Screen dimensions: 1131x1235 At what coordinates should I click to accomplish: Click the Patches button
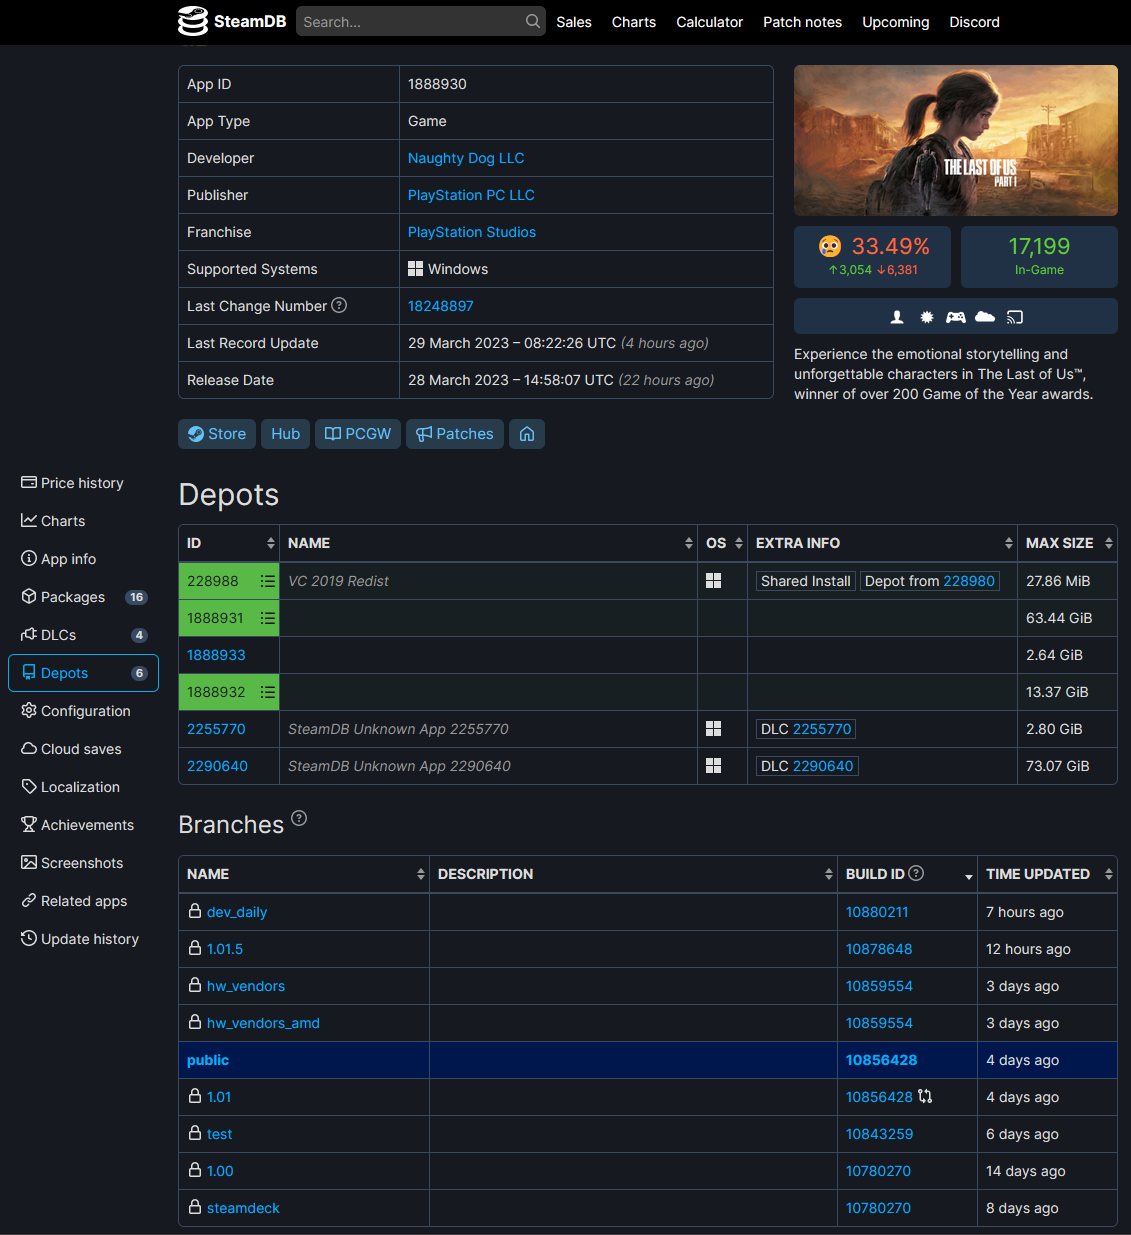tap(455, 434)
